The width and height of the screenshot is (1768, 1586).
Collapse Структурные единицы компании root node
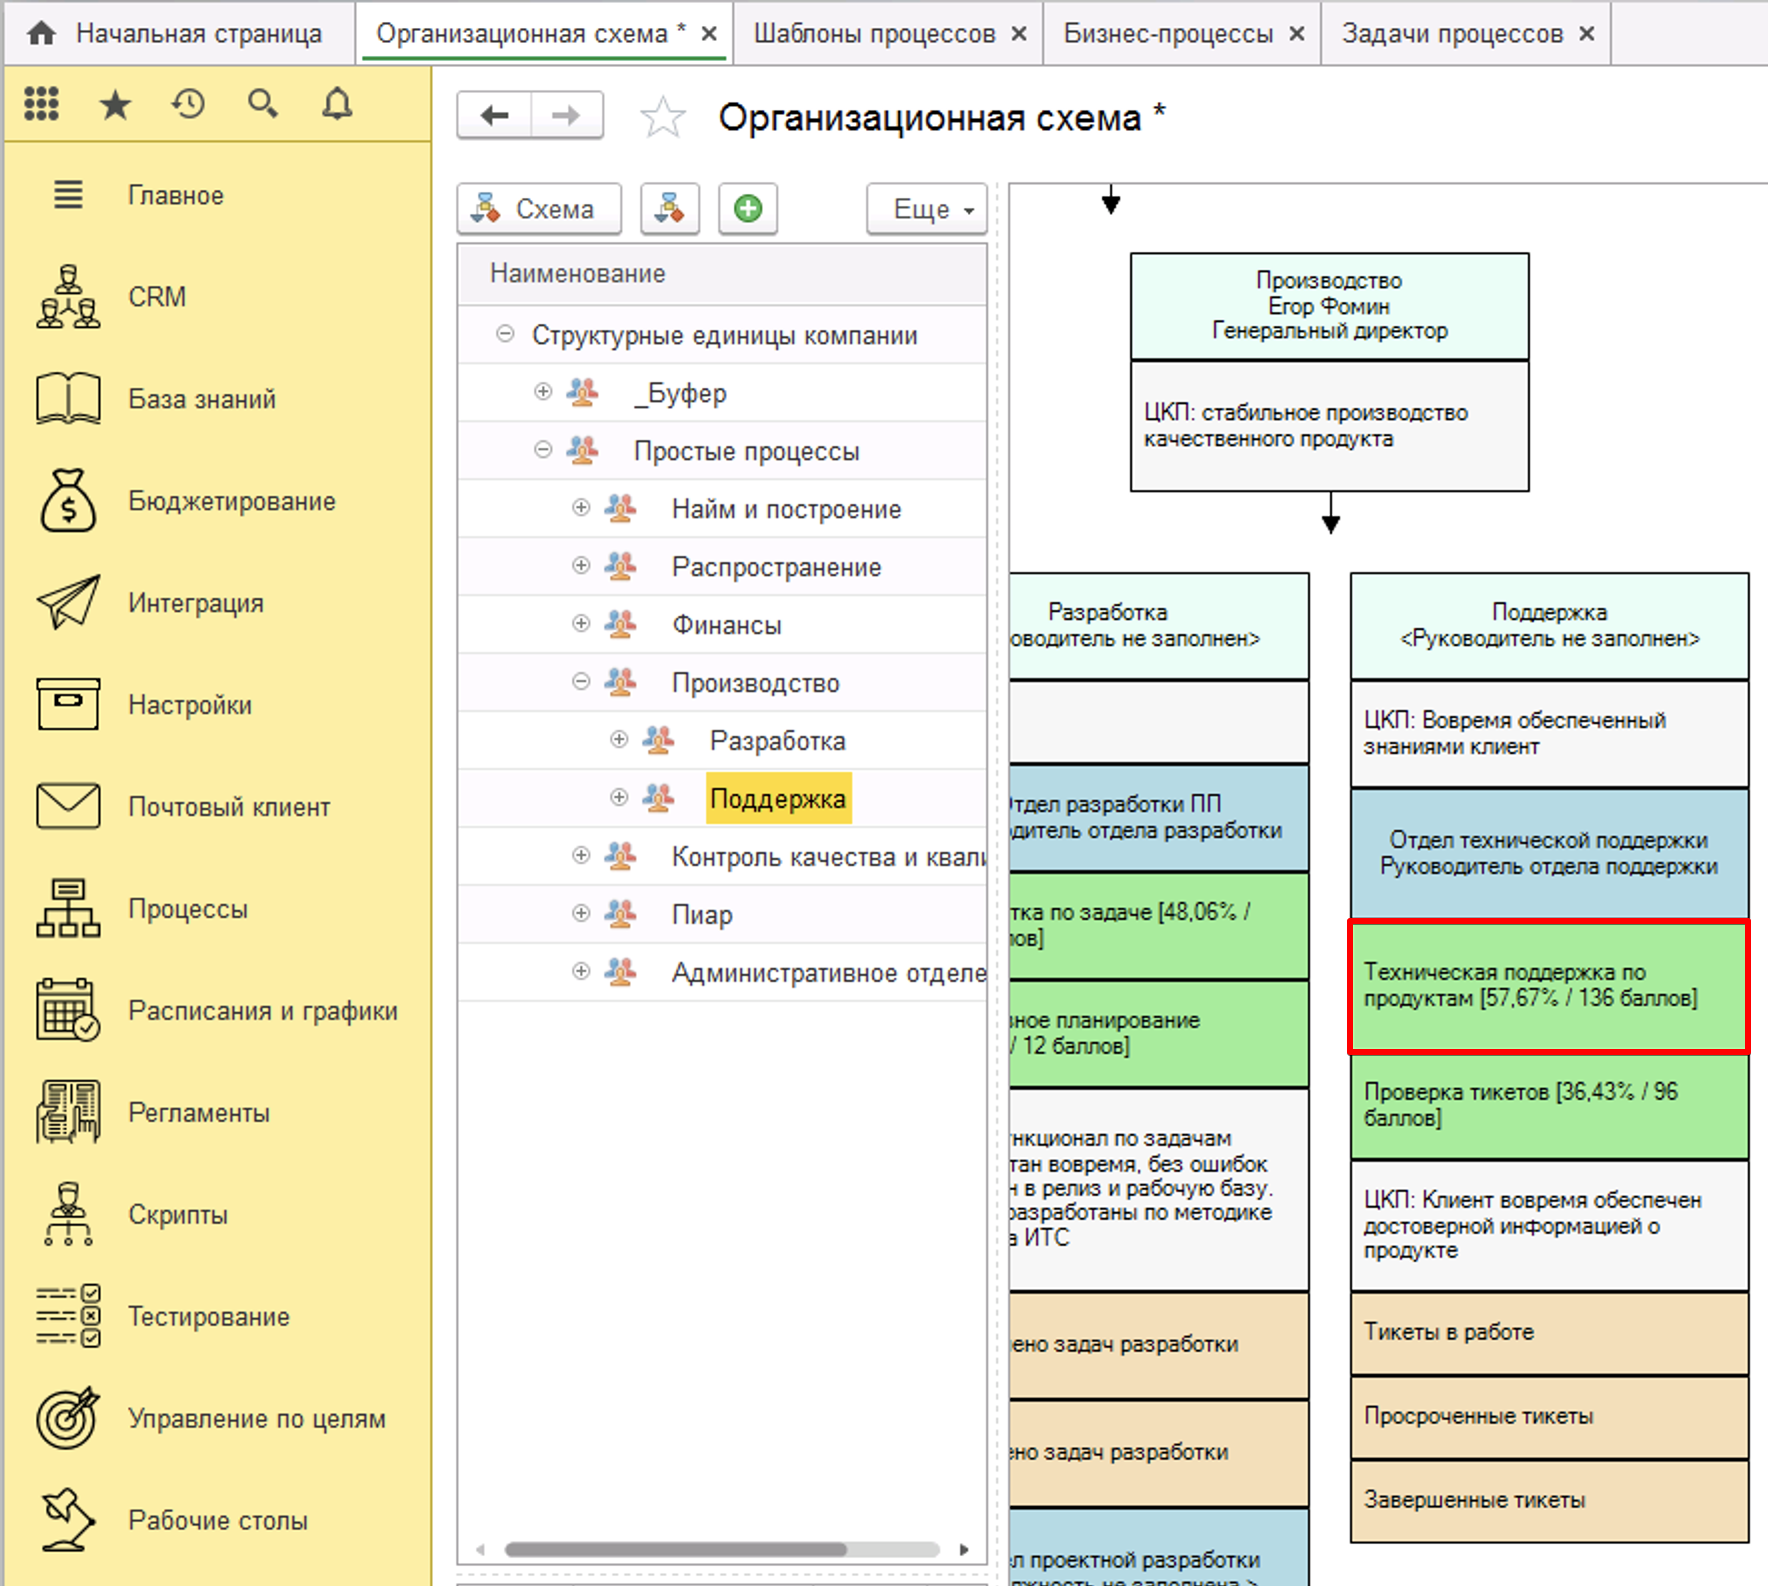click(x=505, y=334)
